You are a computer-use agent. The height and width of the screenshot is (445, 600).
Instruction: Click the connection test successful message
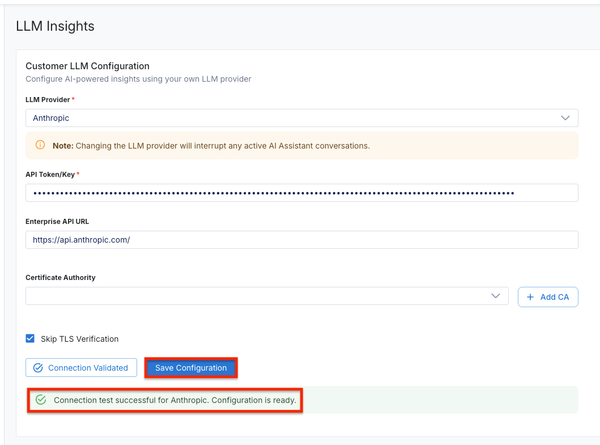pos(176,400)
